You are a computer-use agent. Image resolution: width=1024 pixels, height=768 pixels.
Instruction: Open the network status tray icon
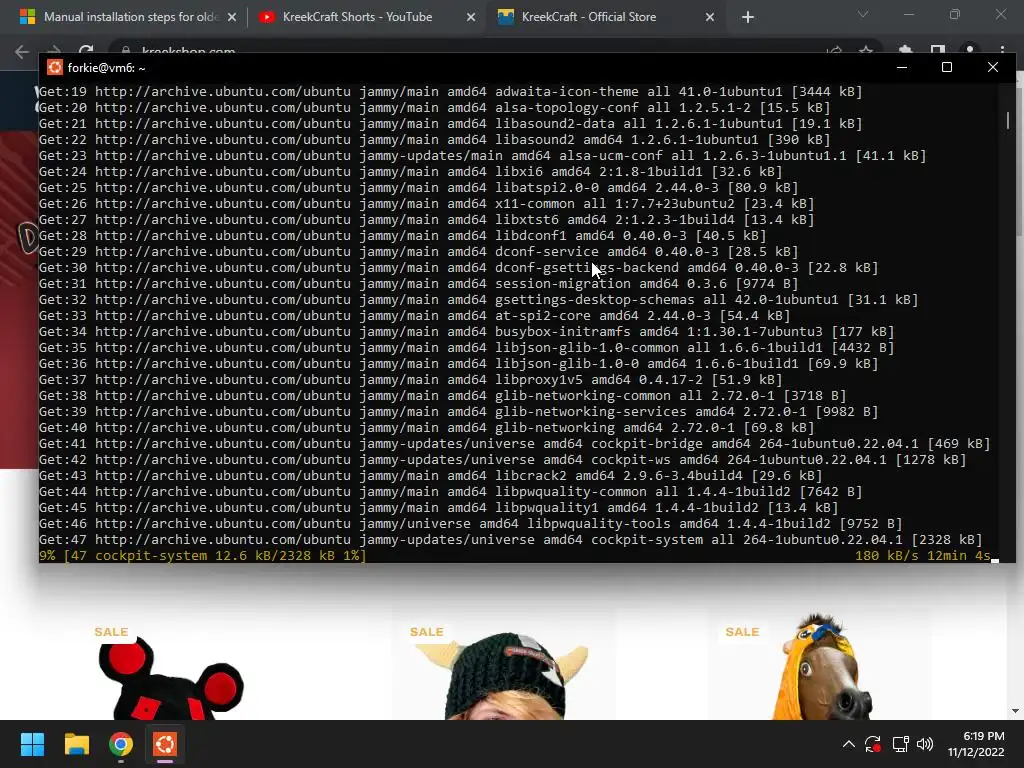901,744
